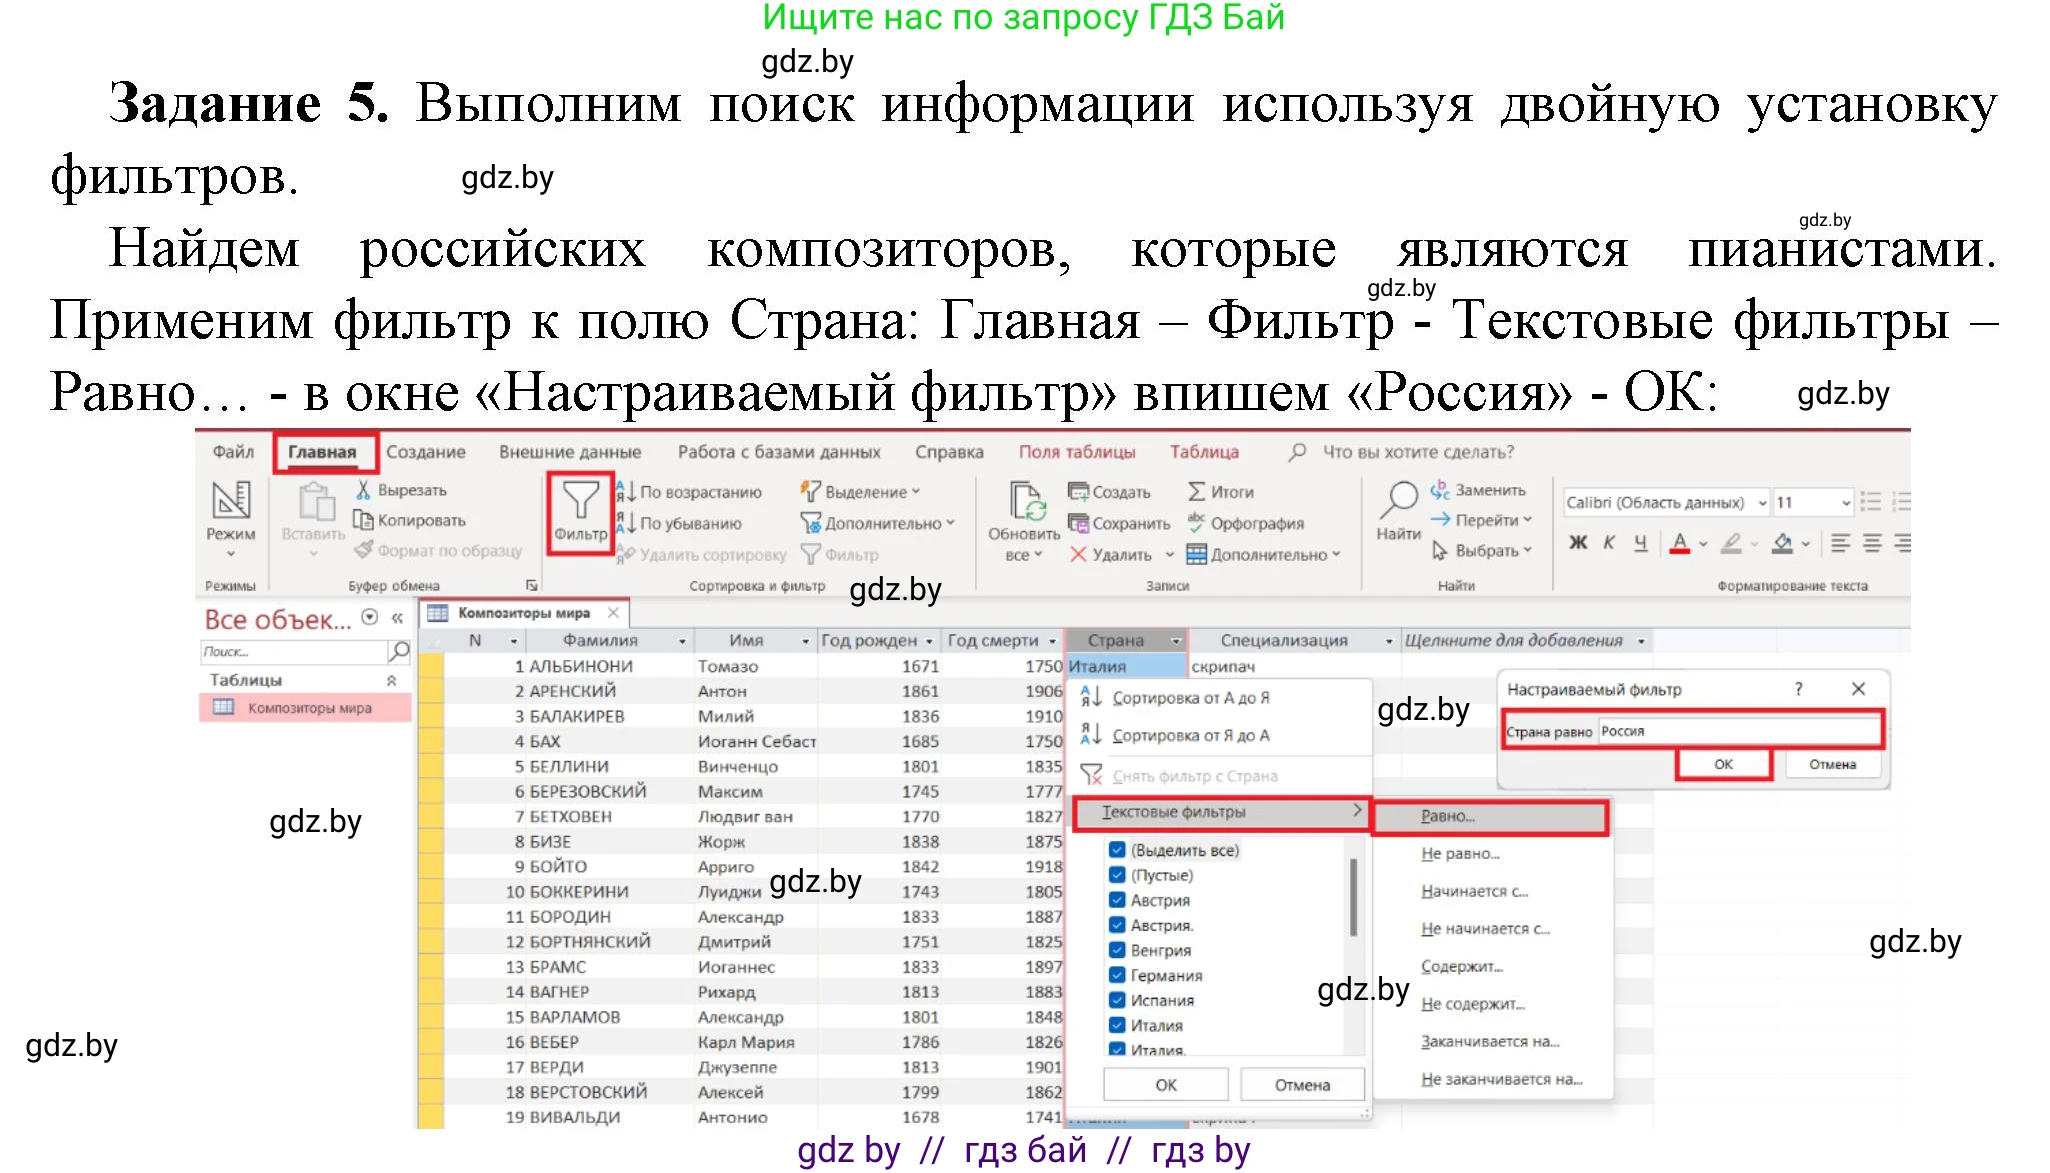
Task: Click OK in the Настраиваемый фильтр dialog
Action: pyautogui.click(x=1723, y=763)
